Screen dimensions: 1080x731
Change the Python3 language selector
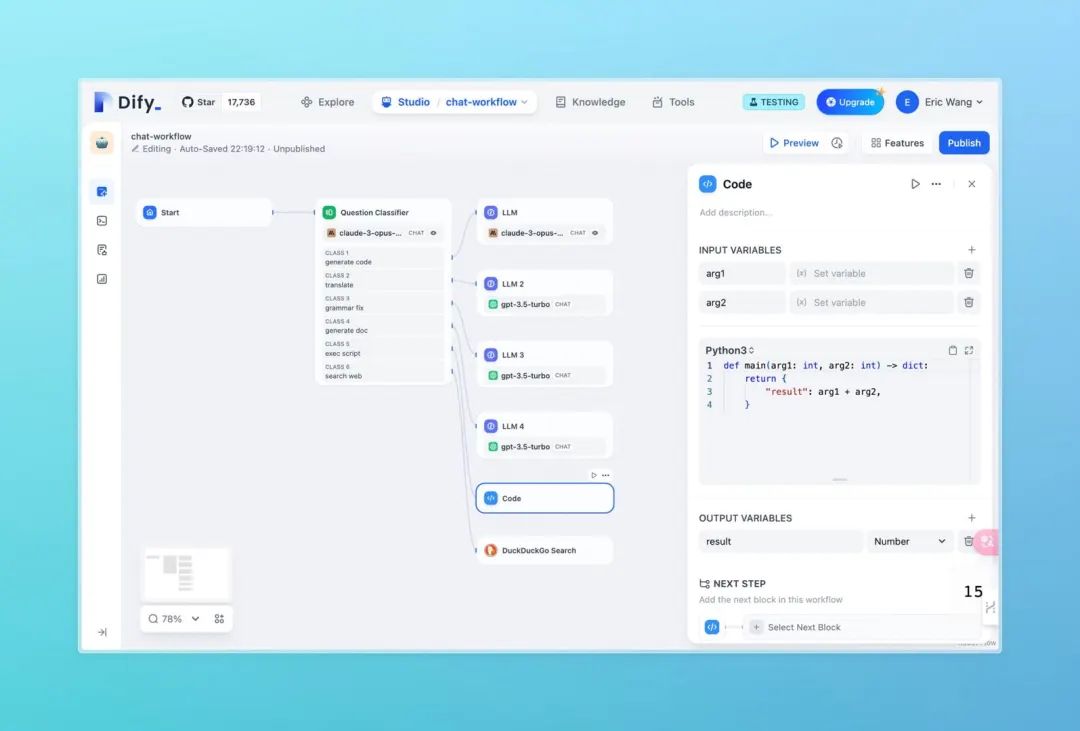(x=729, y=350)
